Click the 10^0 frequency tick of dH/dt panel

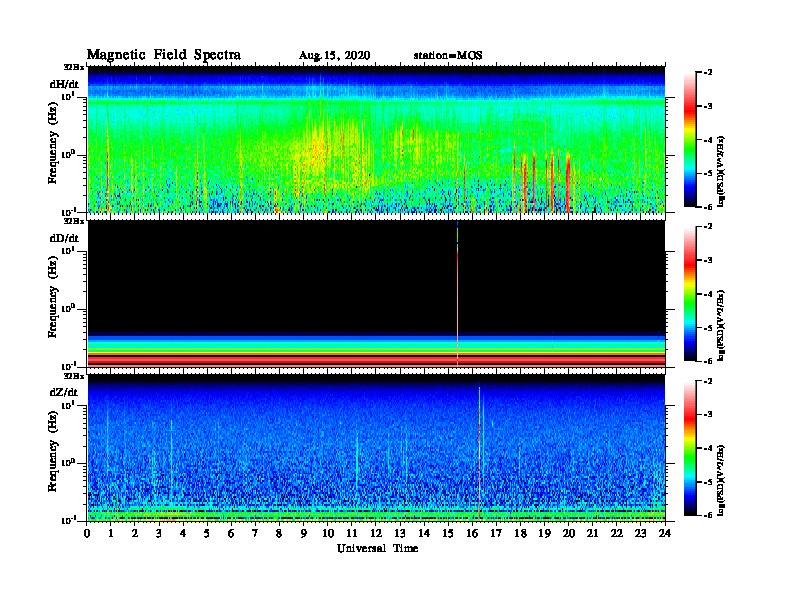click(68, 155)
